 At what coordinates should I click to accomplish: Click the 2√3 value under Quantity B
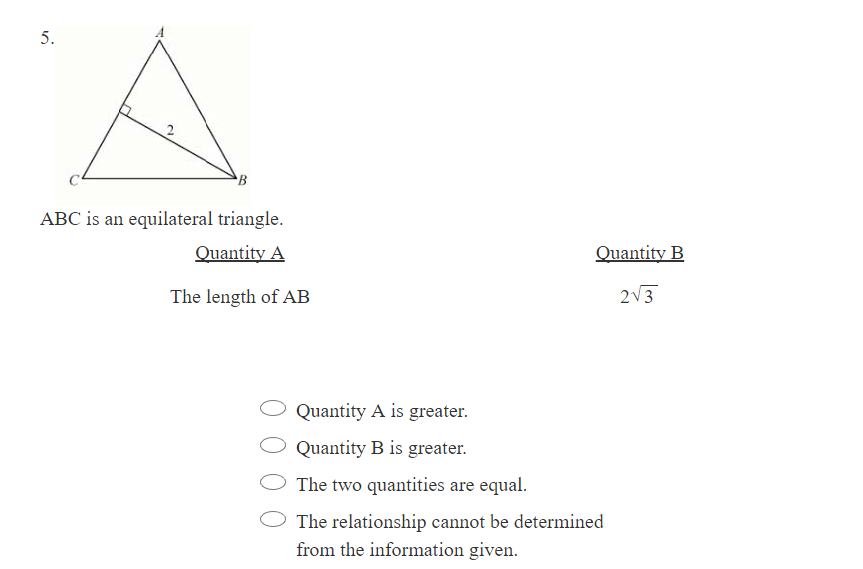point(638,297)
